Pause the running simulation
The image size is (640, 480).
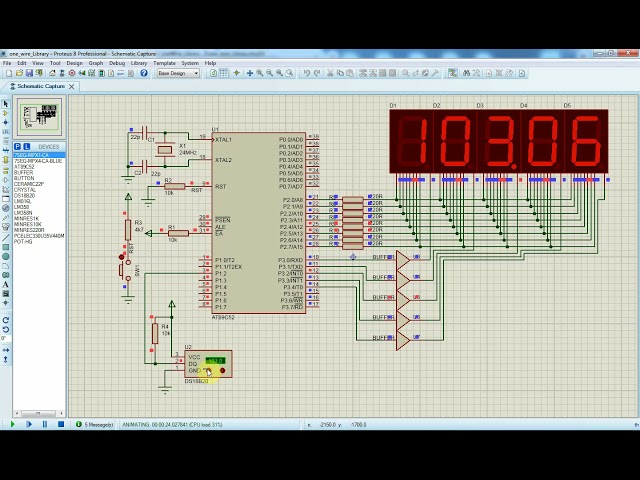click(45, 424)
